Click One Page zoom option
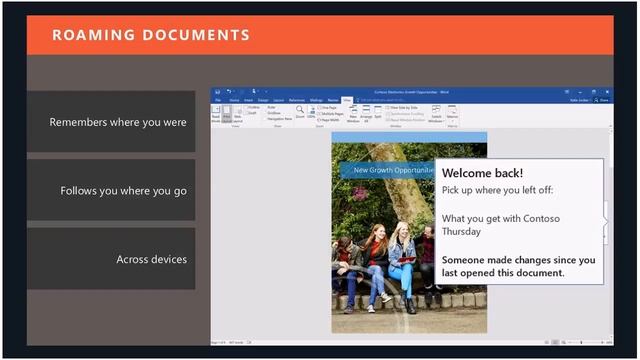The width and height of the screenshot is (640, 360). pos(327,108)
